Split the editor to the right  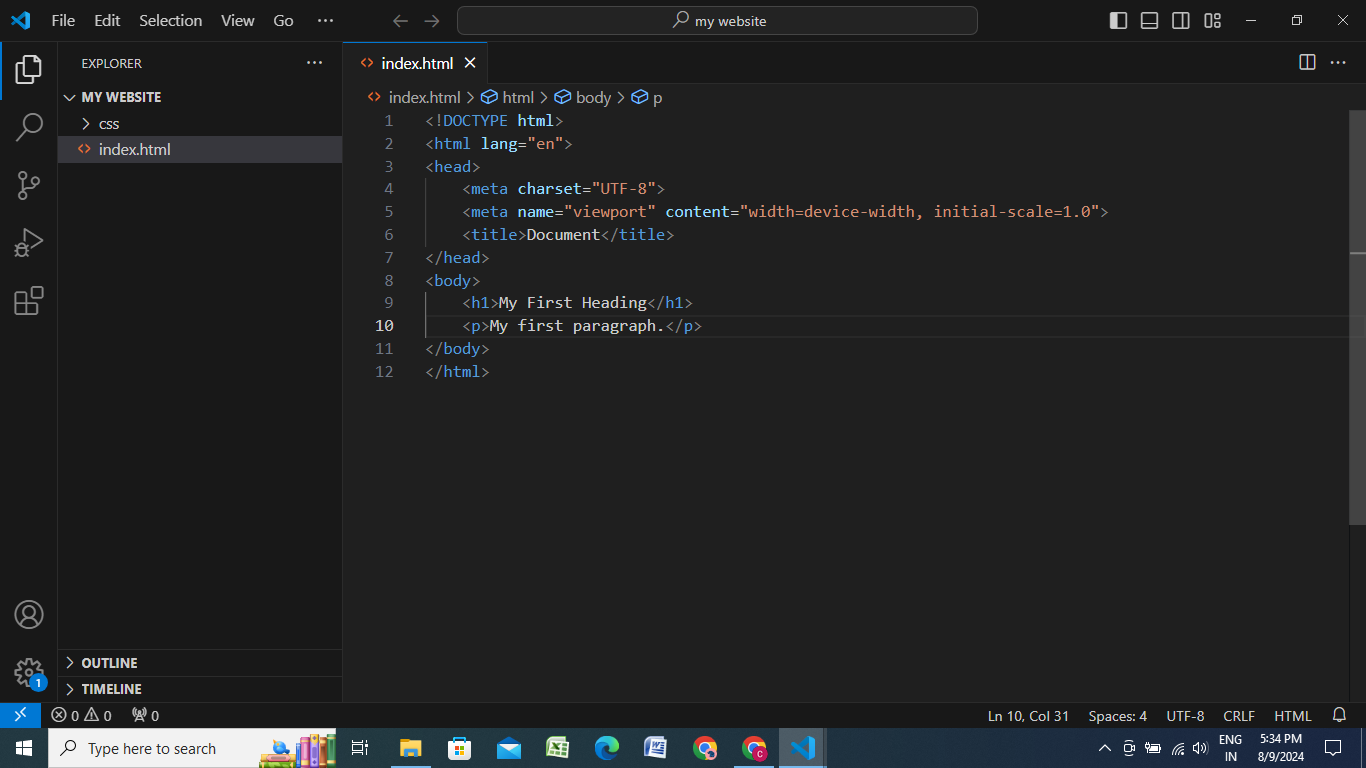(1307, 62)
